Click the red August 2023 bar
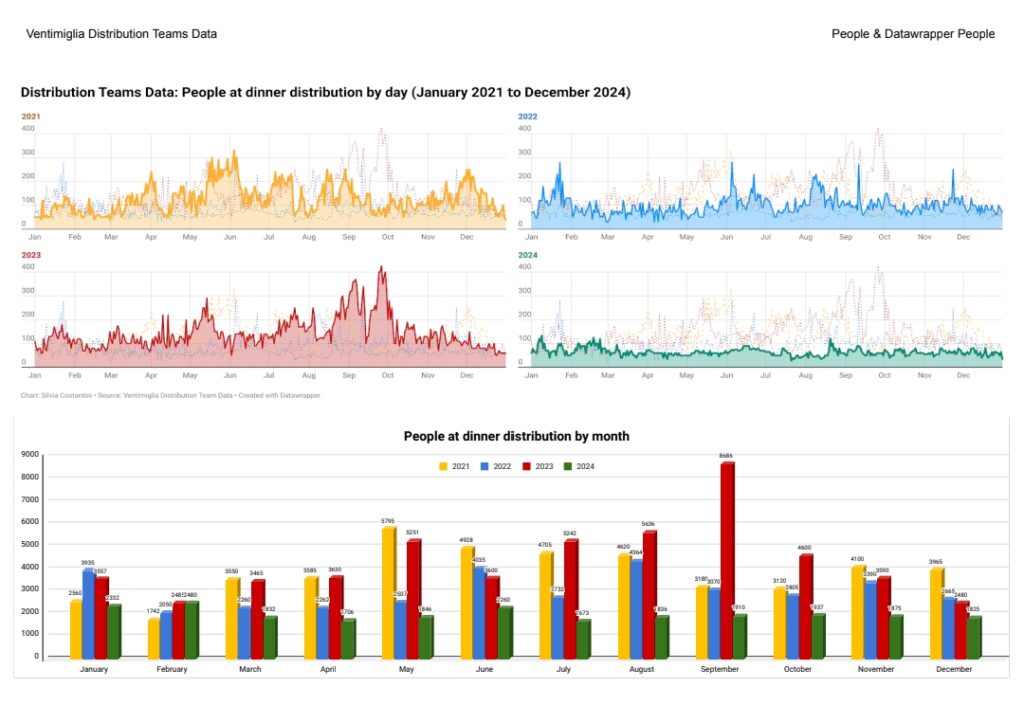The width and height of the screenshot is (1024, 723). [649, 594]
